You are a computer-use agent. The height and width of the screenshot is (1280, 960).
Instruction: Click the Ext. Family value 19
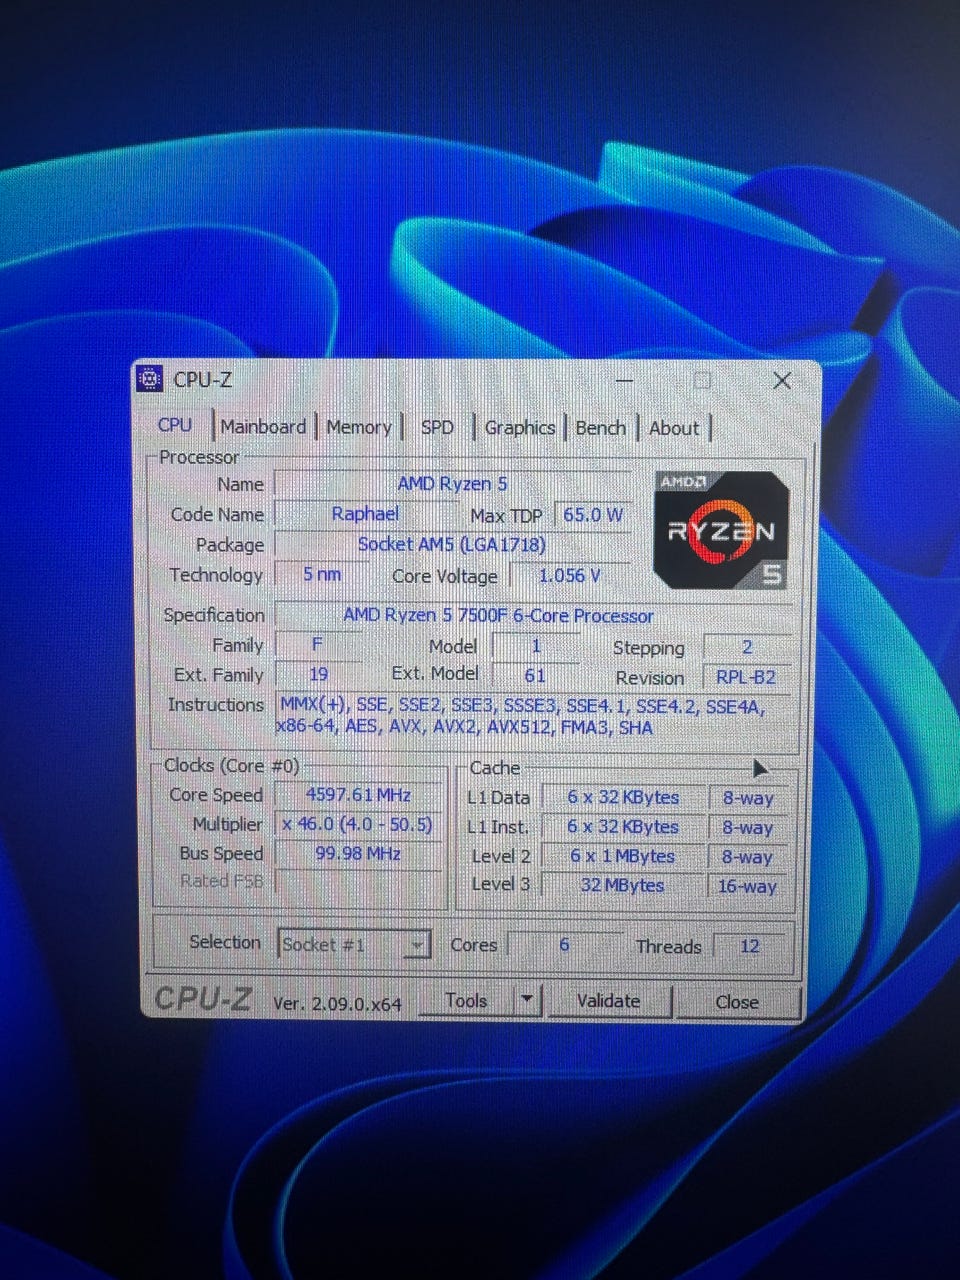point(318,675)
